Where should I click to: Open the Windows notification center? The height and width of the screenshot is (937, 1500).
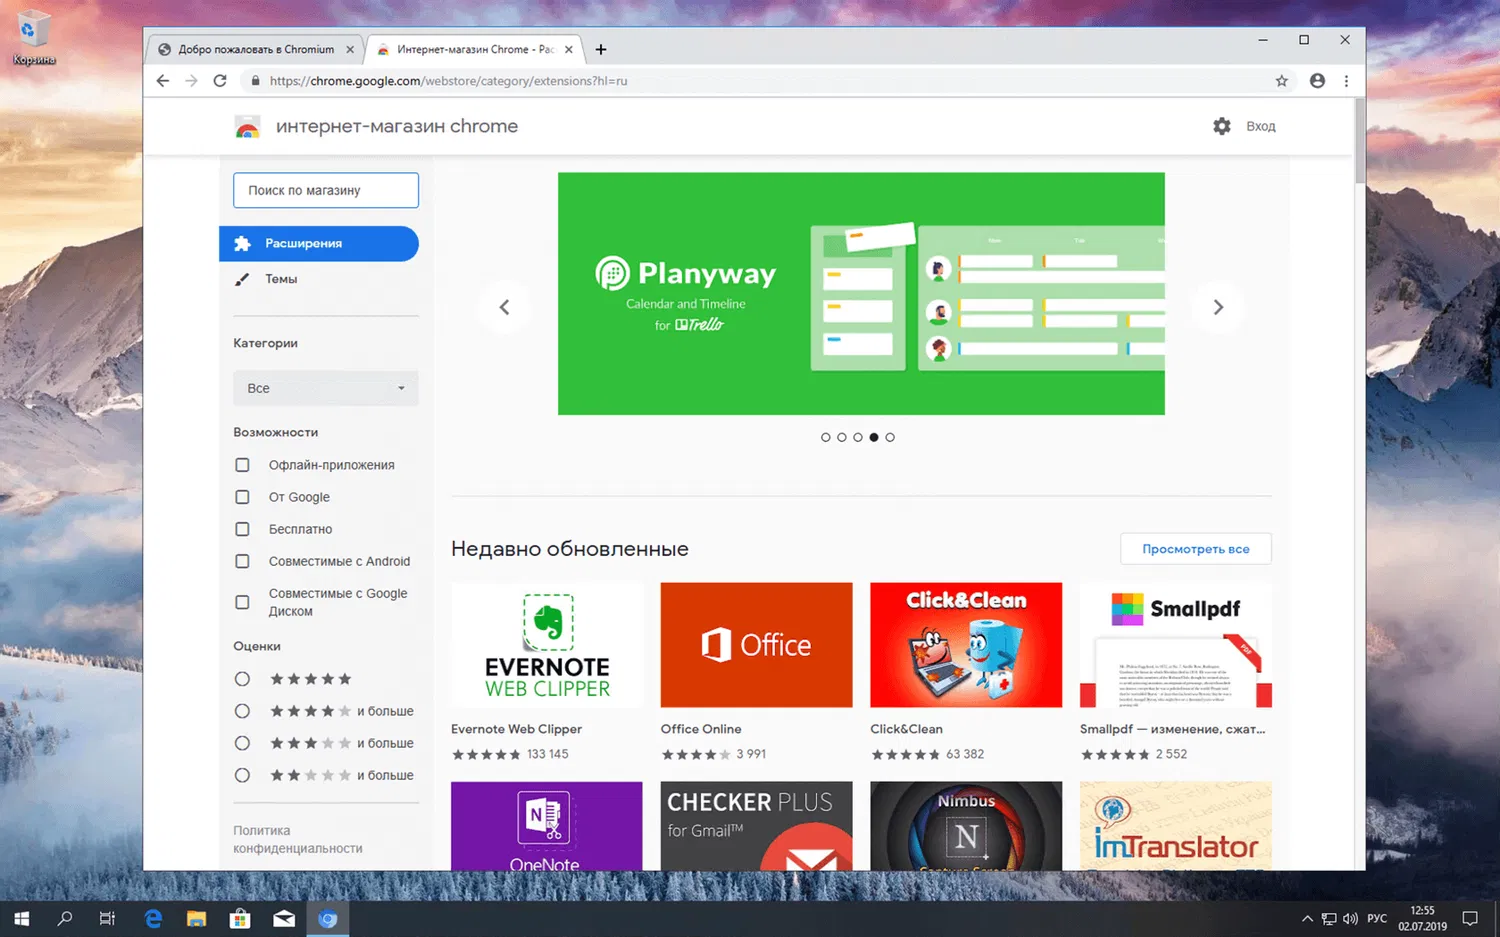(x=1470, y=918)
